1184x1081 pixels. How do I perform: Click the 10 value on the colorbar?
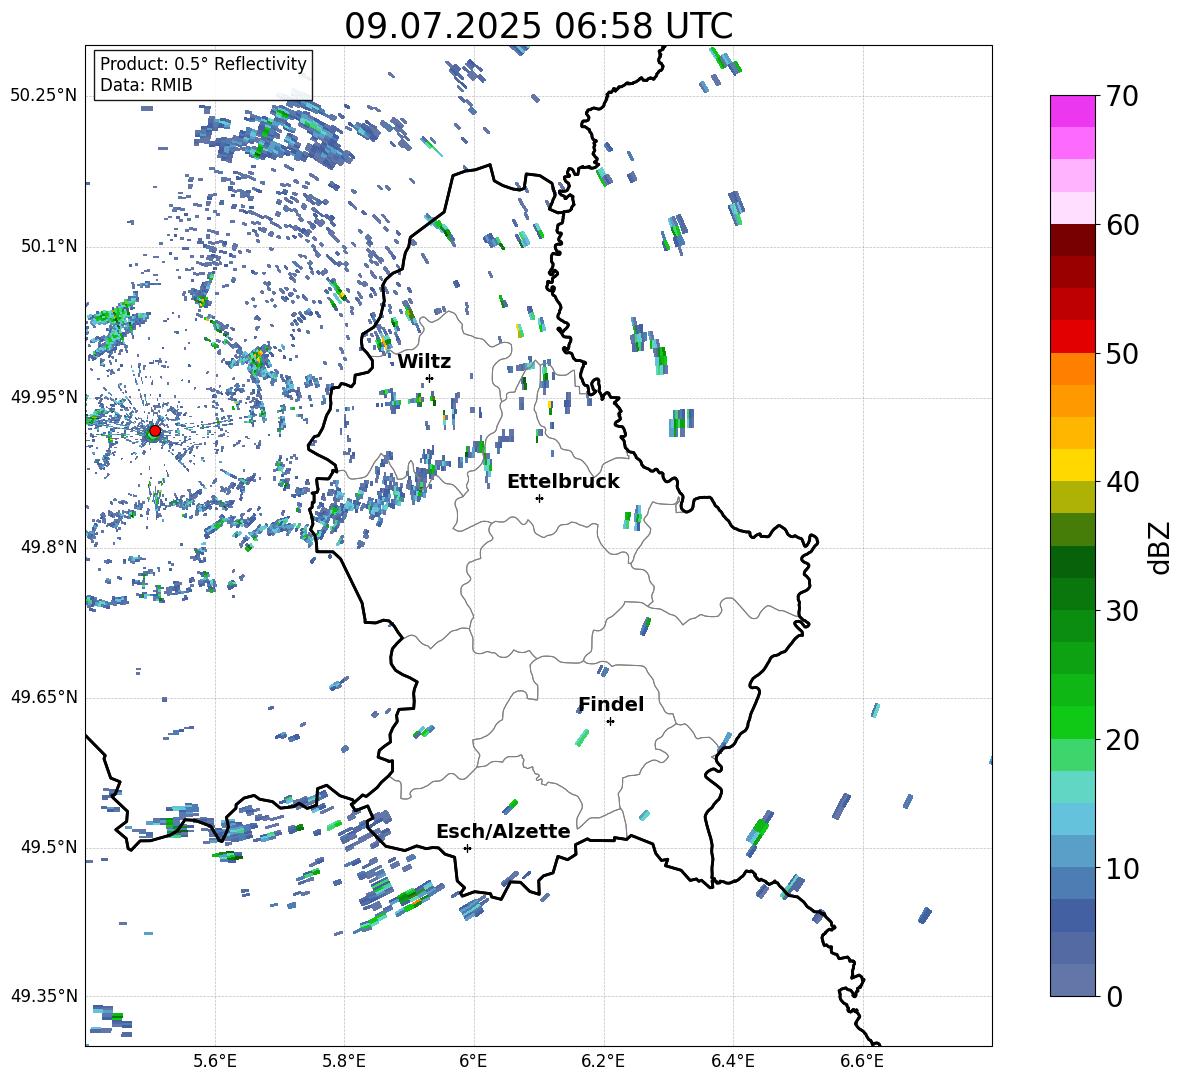(x=1122, y=868)
